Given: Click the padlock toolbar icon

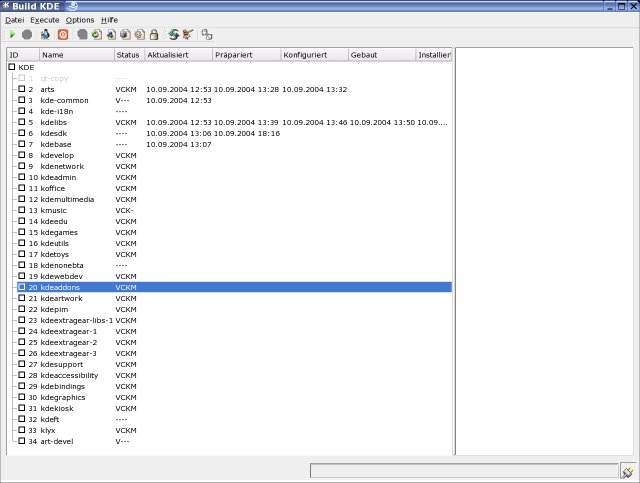Looking at the screenshot, I should pyautogui.click(x=154, y=35).
